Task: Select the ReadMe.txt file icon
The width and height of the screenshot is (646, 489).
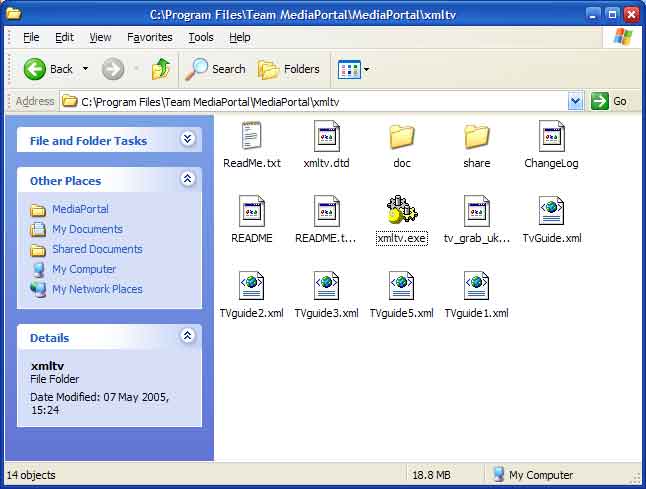Action: pos(251,135)
